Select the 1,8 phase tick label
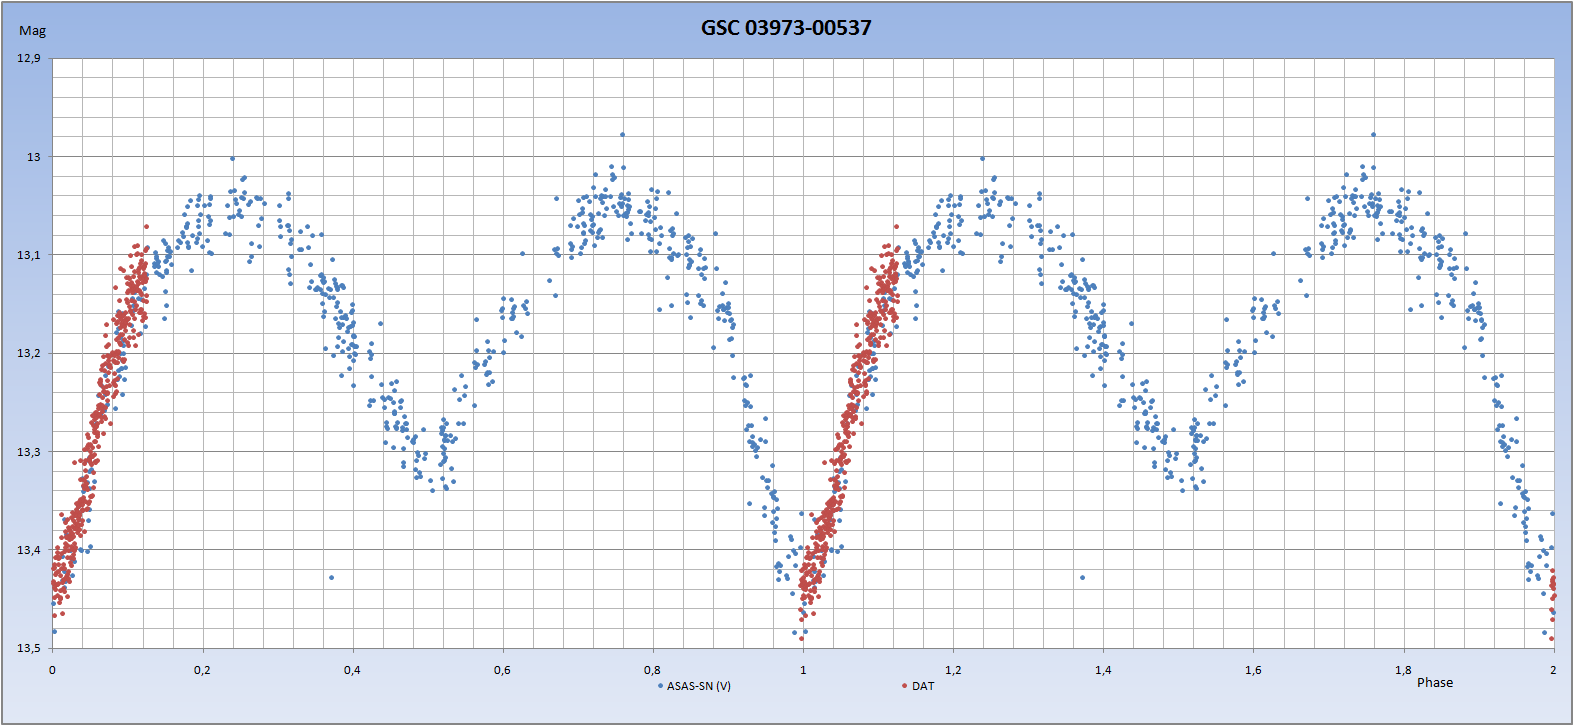This screenshot has width=1574, height=725. click(x=1403, y=670)
